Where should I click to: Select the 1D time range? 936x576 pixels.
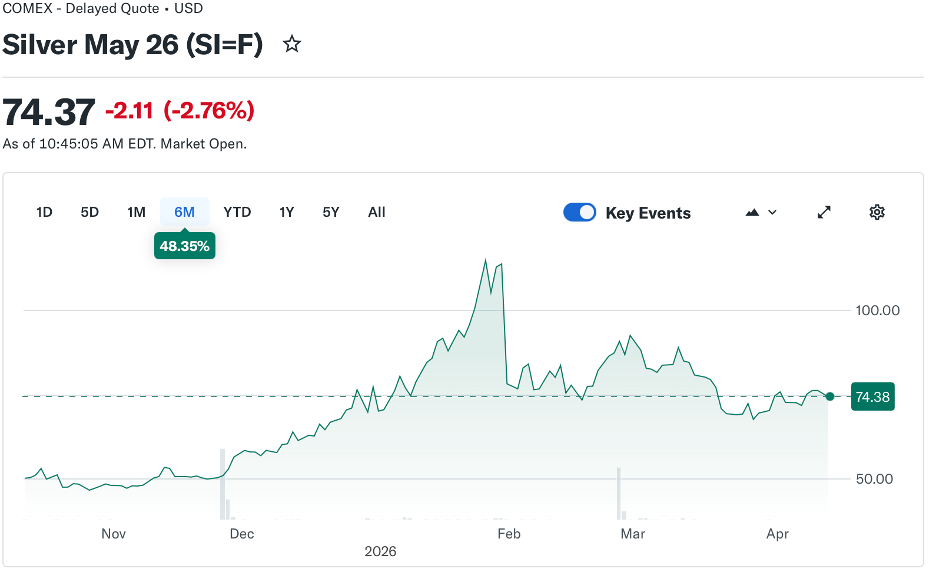pos(44,212)
